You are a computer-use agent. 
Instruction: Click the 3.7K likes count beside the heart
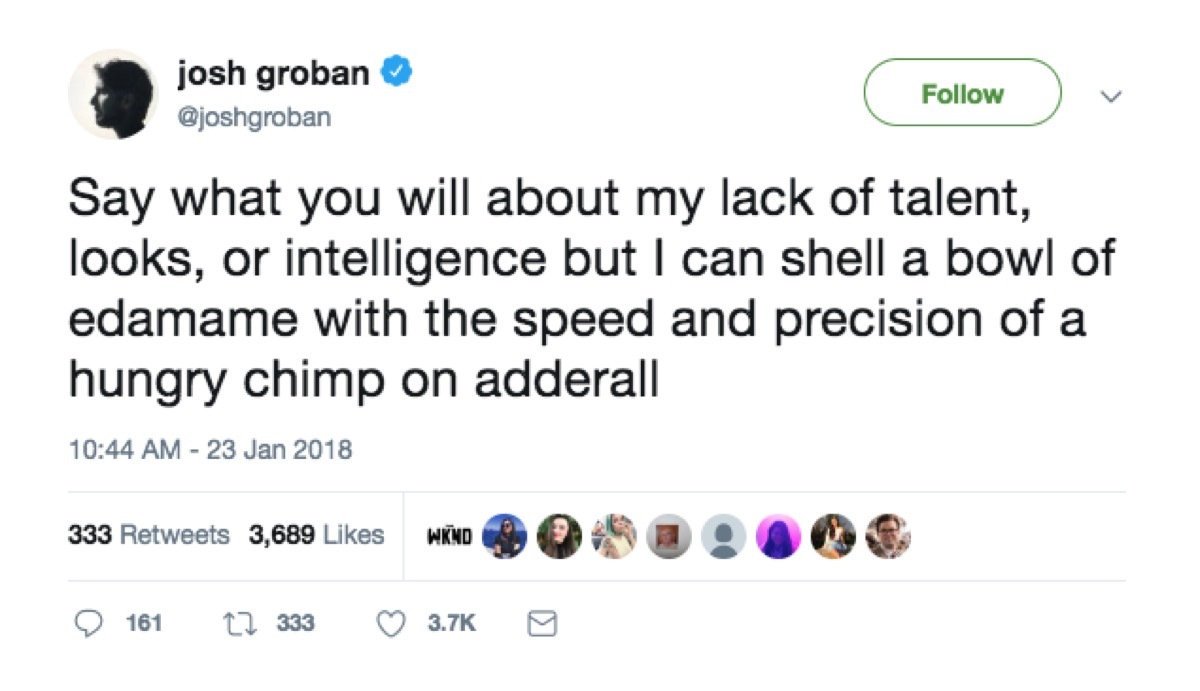(x=450, y=622)
